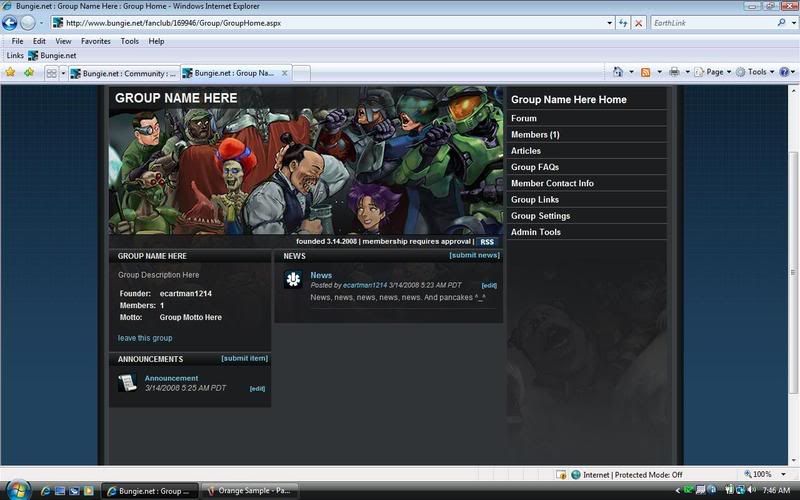Viewport: 800px width, 500px height.
Task: Click the Admin Tools link
Action: (x=536, y=232)
